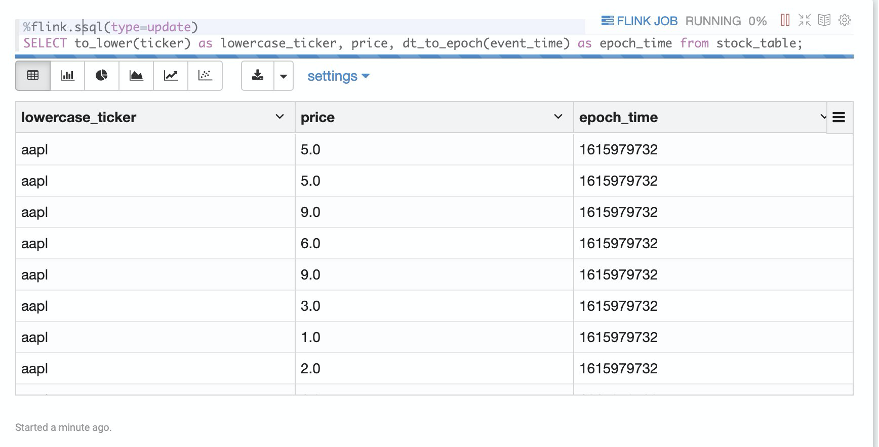Viewport: 879px width, 447px height.
Task: Open lowercase_ticker column menu
Action: coord(279,117)
